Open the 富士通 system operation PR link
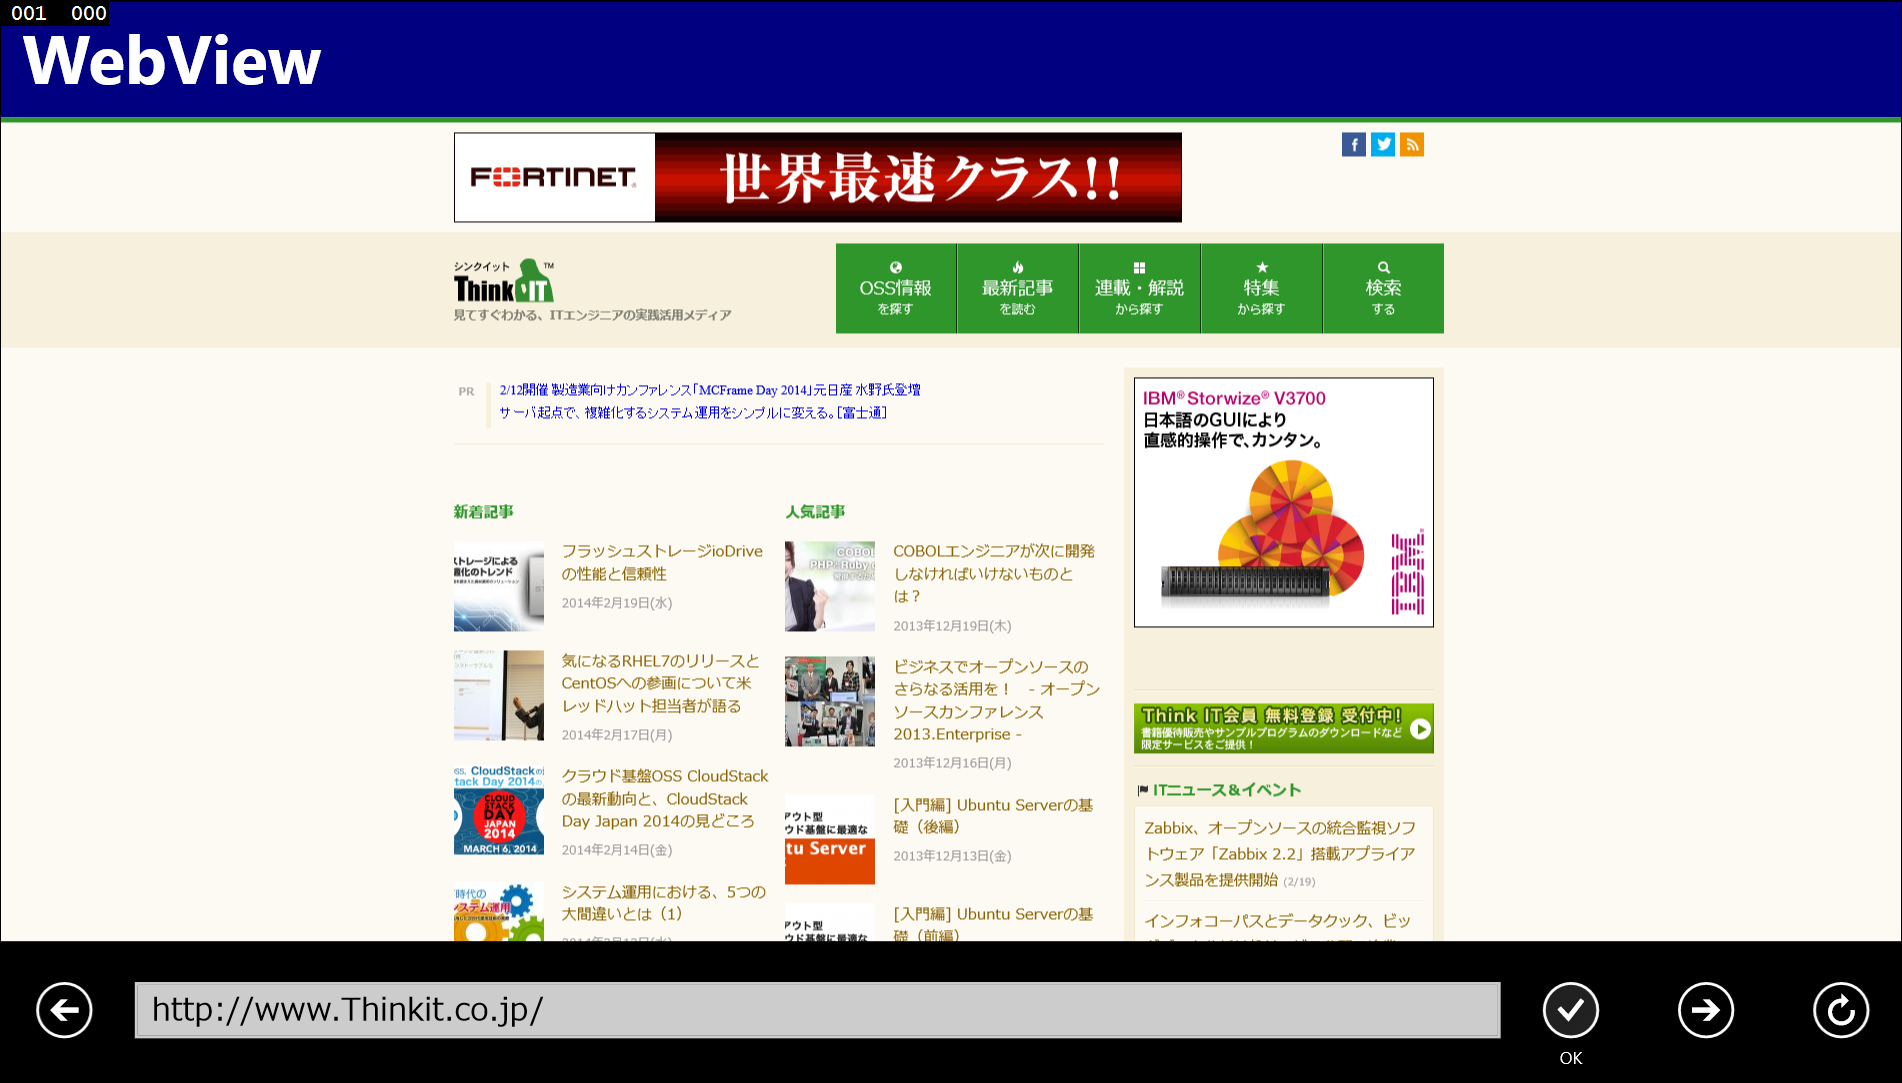 693,413
